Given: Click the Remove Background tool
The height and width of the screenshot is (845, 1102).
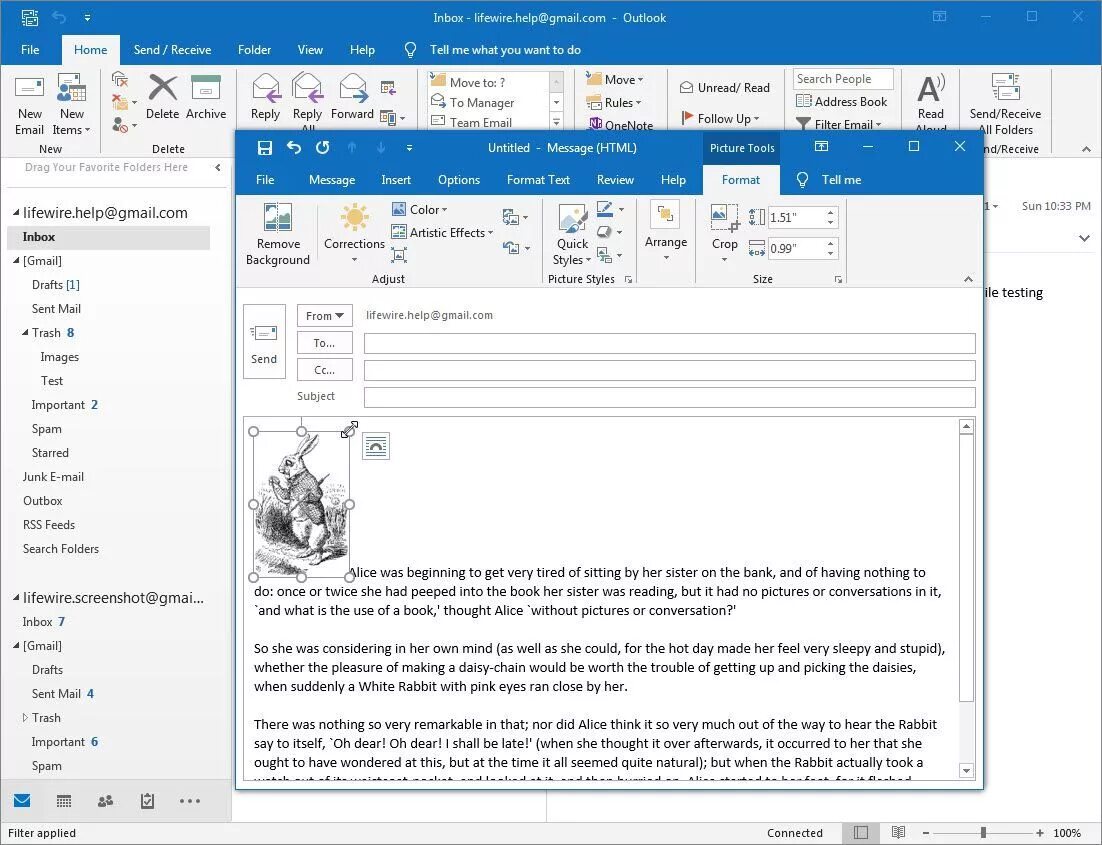Looking at the screenshot, I should pyautogui.click(x=278, y=234).
